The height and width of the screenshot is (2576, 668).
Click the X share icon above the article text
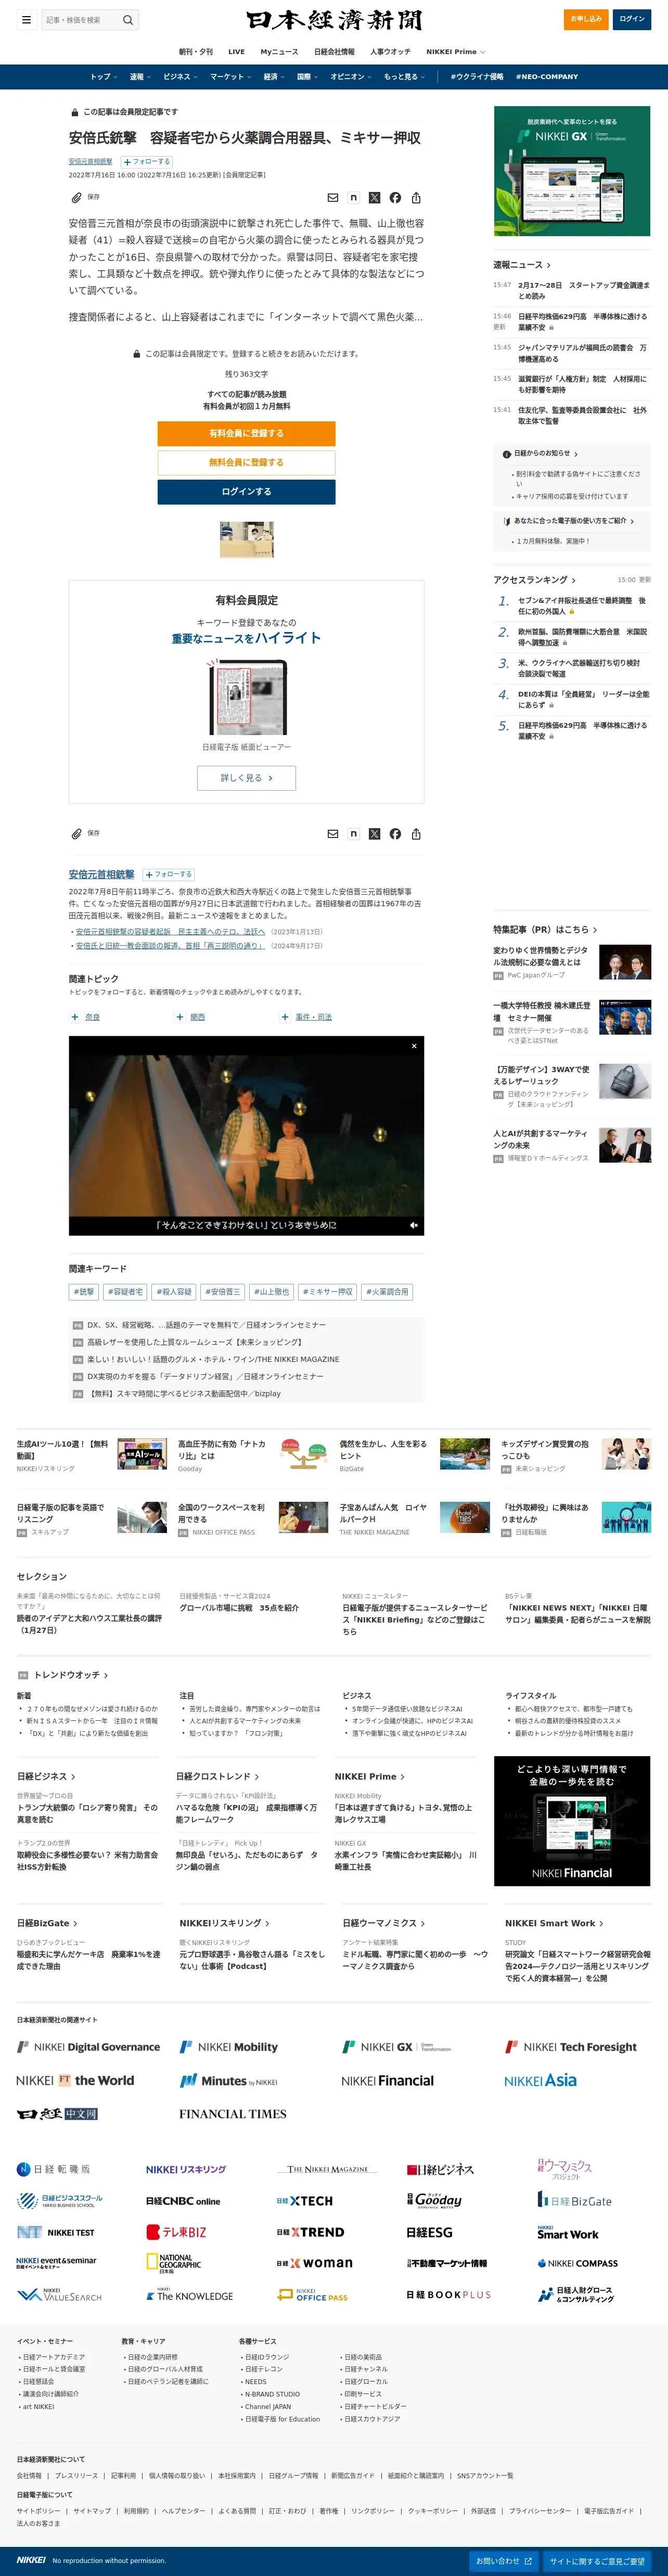pos(374,198)
